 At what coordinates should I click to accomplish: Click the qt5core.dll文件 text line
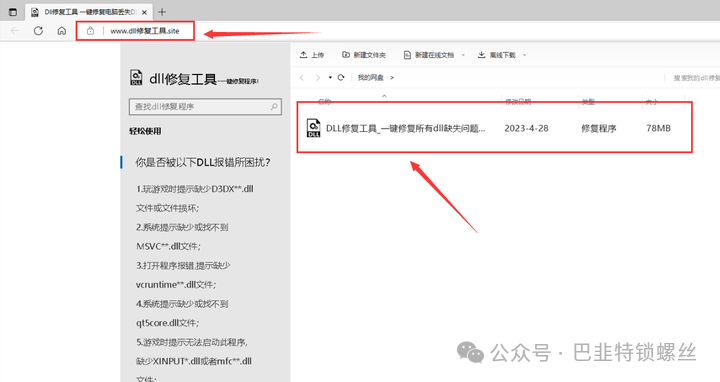168,323
